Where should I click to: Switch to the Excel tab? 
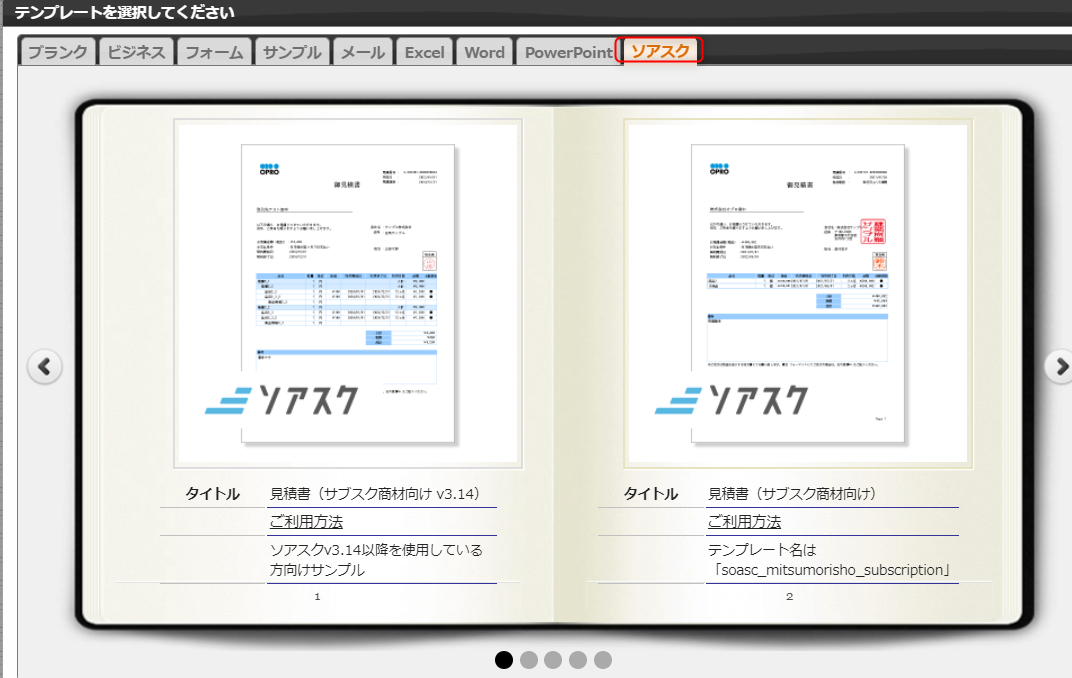424,52
